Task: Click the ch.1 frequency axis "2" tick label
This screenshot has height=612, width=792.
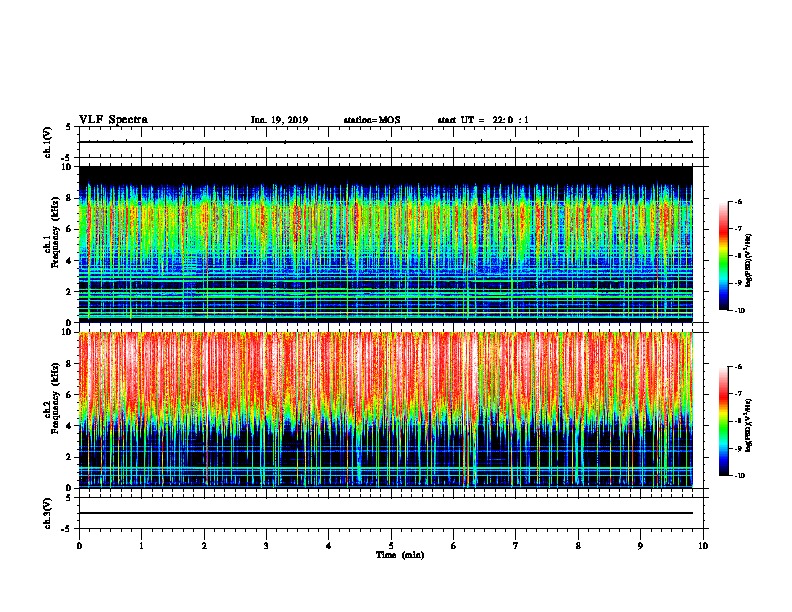Action: (x=70, y=291)
